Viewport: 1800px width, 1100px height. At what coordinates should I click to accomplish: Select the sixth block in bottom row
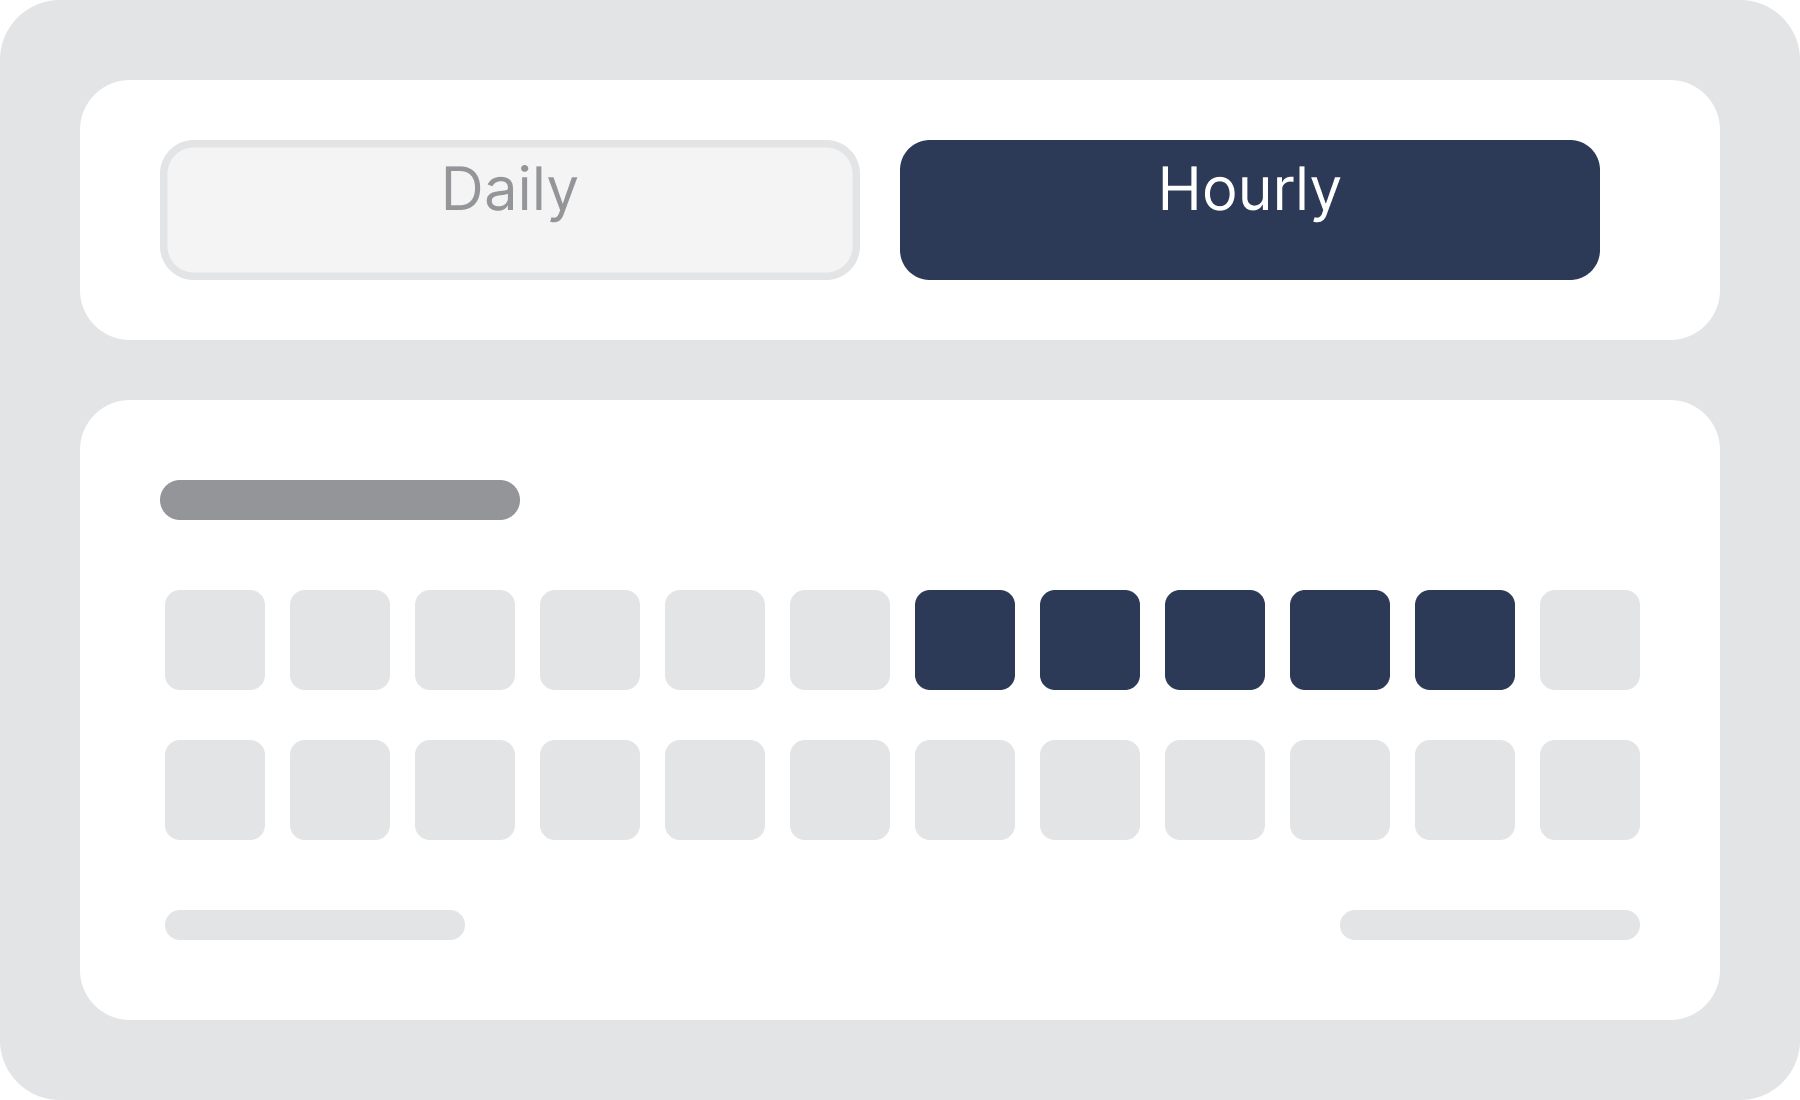[x=840, y=790]
